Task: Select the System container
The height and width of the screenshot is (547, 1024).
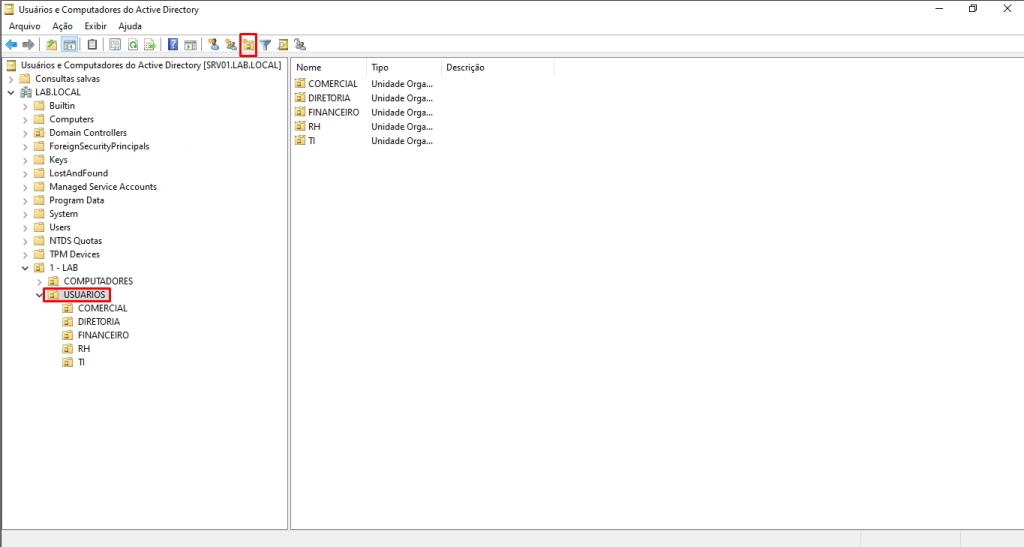Action: pyautogui.click(x=63, y=214)
